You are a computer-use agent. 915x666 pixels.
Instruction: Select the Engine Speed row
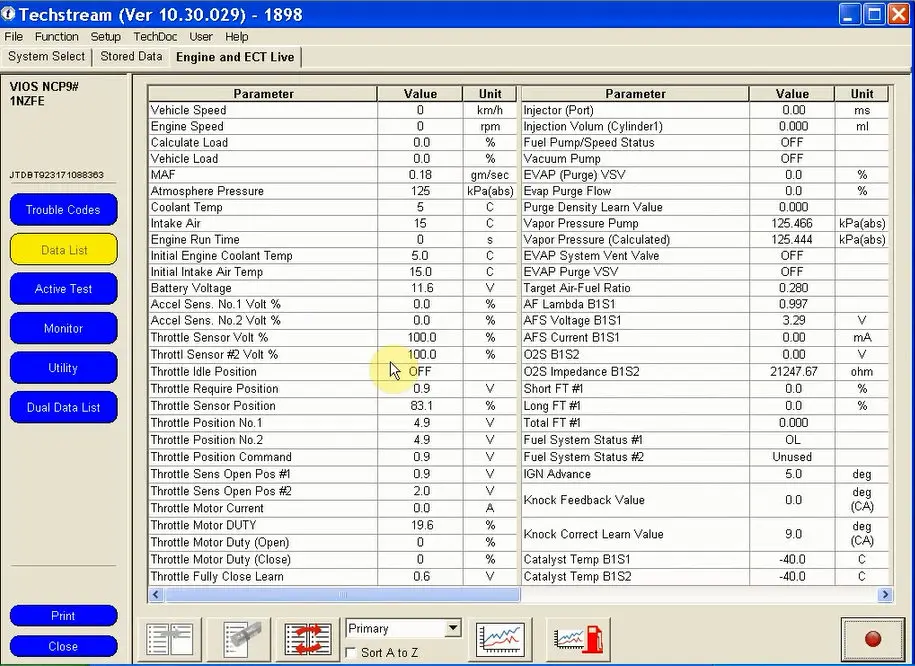pyautogui.click(x=333, y=126)
